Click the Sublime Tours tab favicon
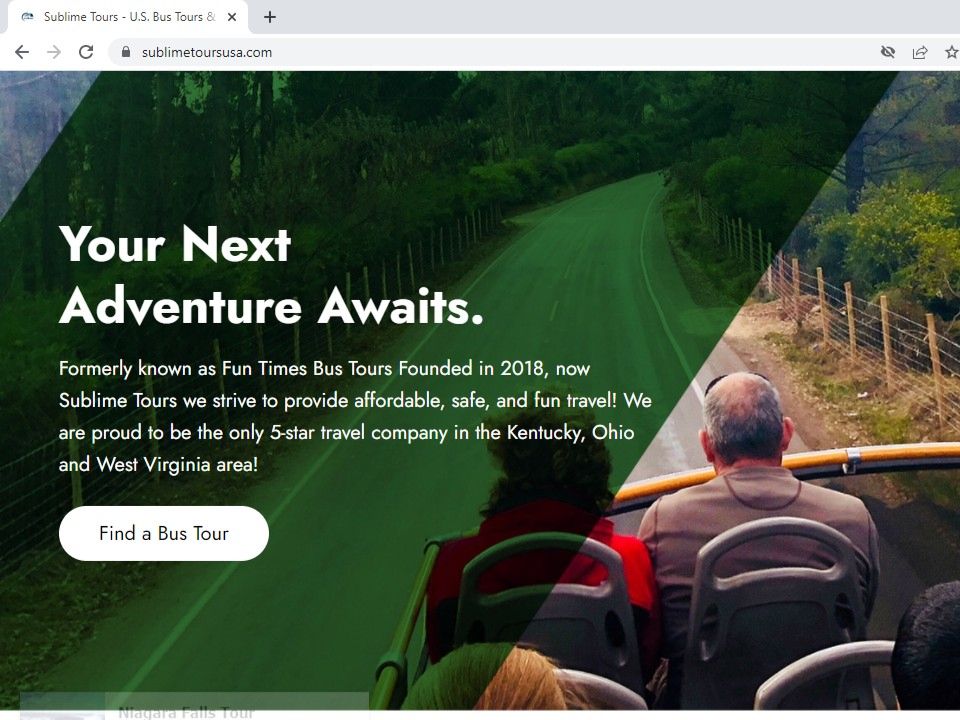This screenshot has width=960, height=720. (x=28, y=17)
